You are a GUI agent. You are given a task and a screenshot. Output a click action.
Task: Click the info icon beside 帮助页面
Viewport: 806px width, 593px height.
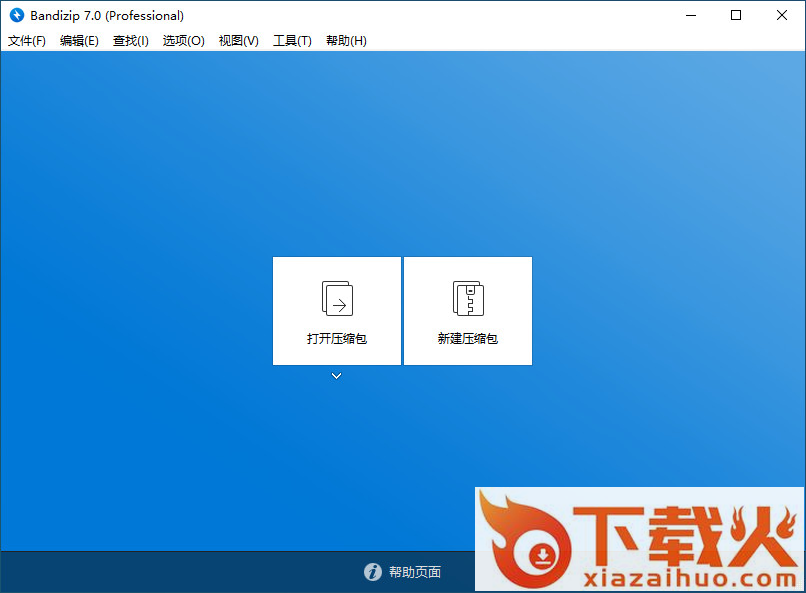point(373,572)
